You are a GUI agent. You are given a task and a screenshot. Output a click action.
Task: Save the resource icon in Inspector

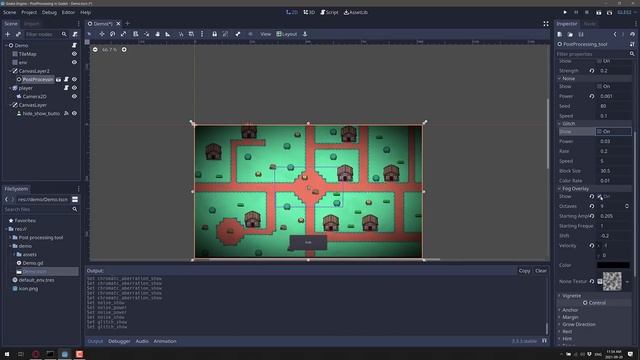581,35
